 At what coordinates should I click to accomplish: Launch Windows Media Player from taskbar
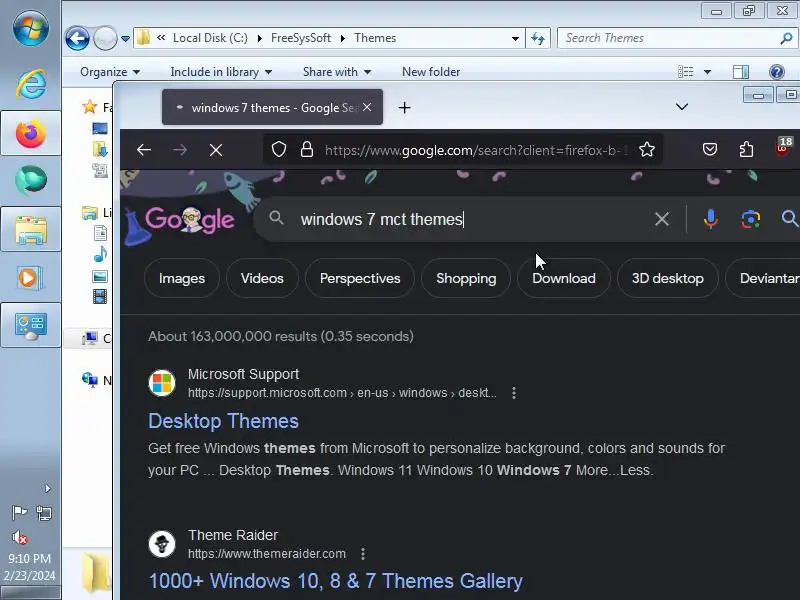(x=31, y=278)
